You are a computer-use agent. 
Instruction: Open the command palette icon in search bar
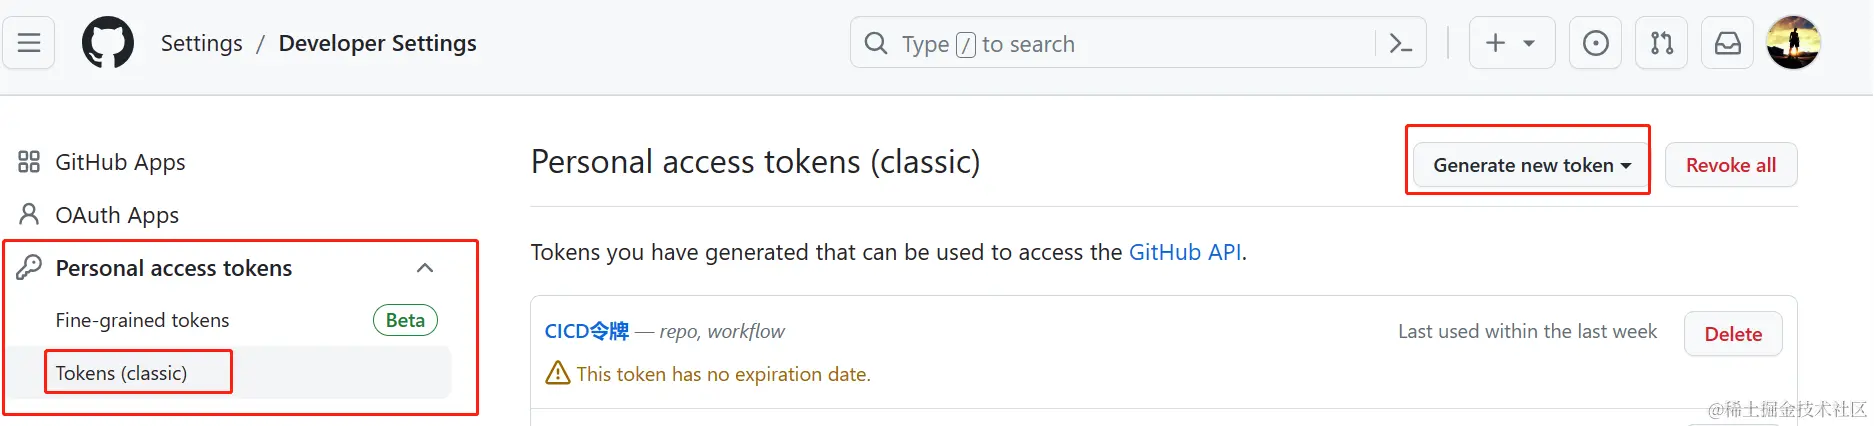coord(1401,43)
